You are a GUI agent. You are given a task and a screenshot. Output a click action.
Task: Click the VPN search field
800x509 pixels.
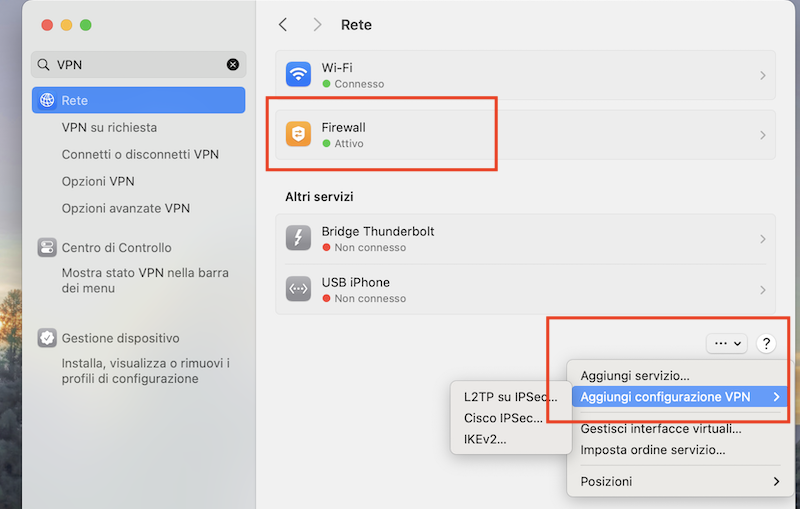(x=135, y=65)
